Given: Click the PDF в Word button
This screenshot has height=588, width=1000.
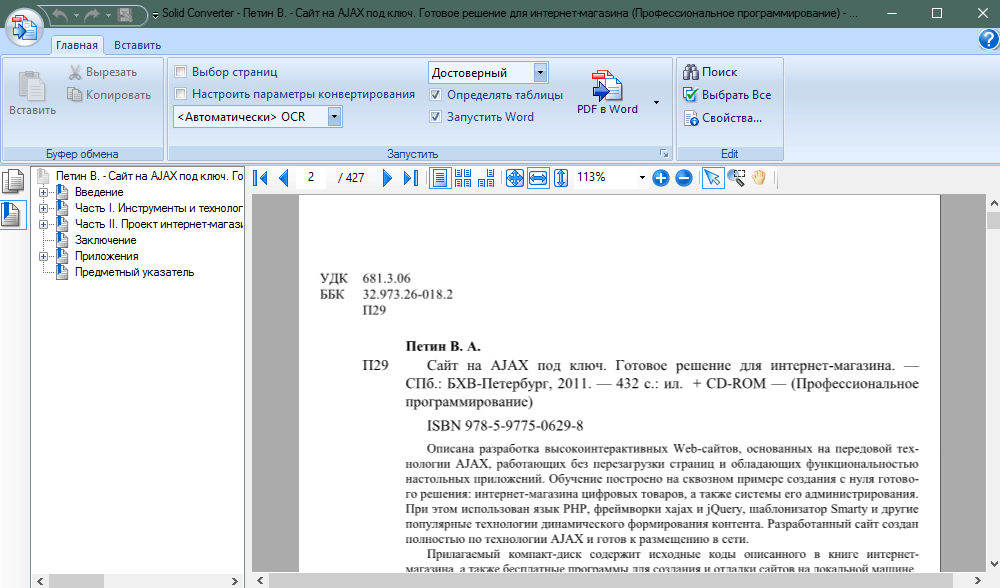Looking at the screenshot, I should point(606,95).
